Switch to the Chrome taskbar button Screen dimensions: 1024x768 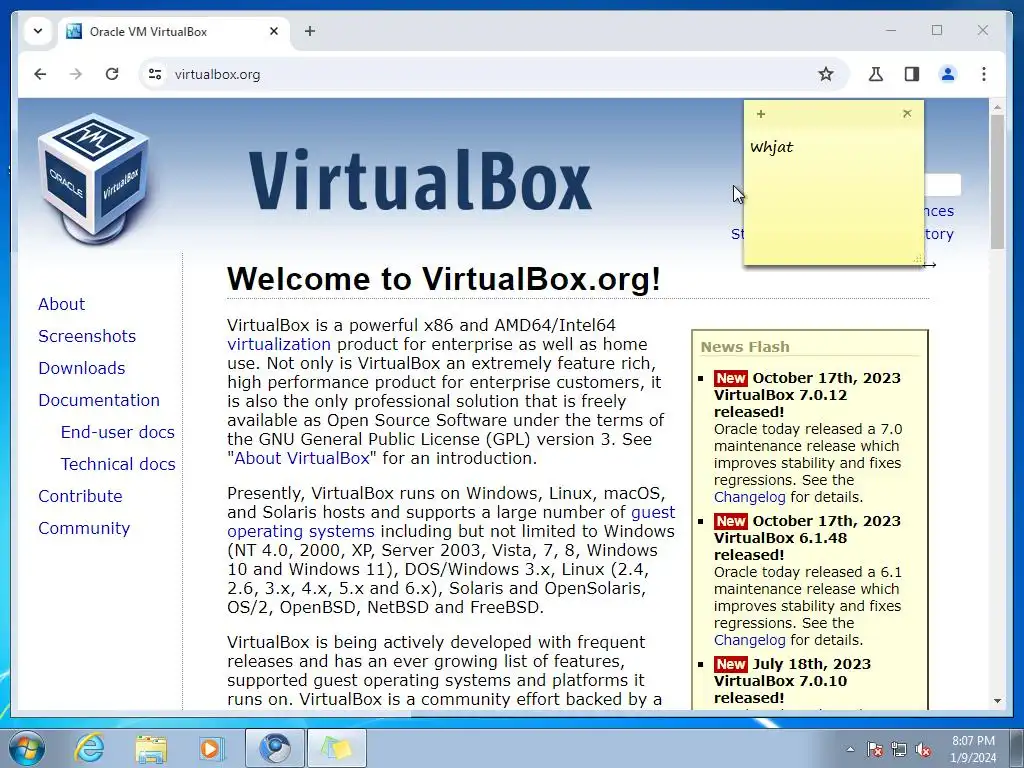(275, 748)
